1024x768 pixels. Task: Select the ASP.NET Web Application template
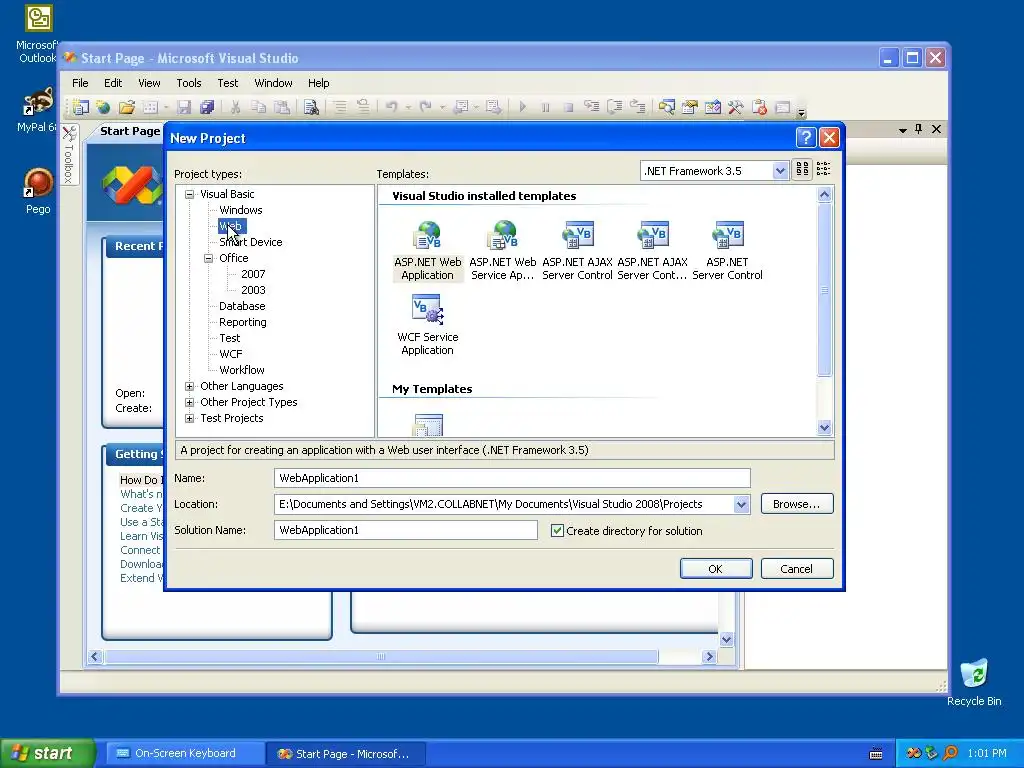(428, 251)
